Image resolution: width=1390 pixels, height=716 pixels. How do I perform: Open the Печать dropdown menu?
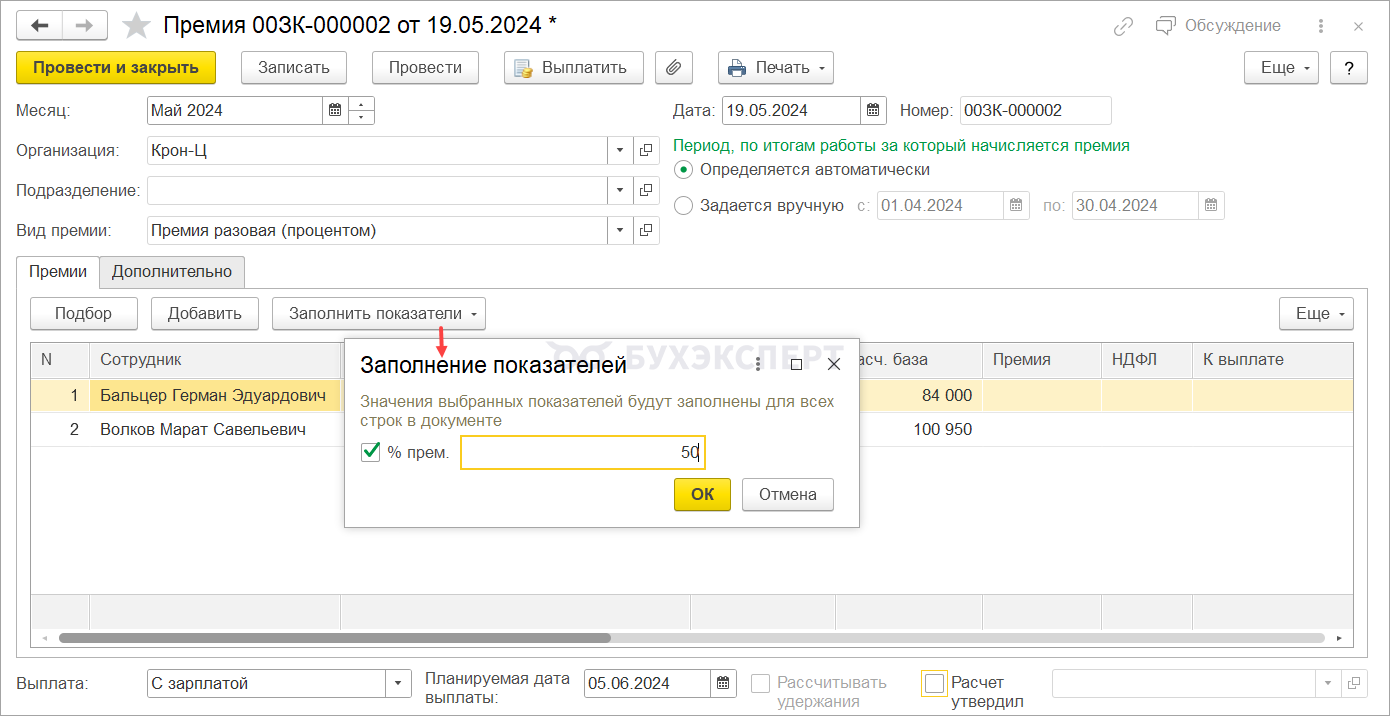pos(776,68)
